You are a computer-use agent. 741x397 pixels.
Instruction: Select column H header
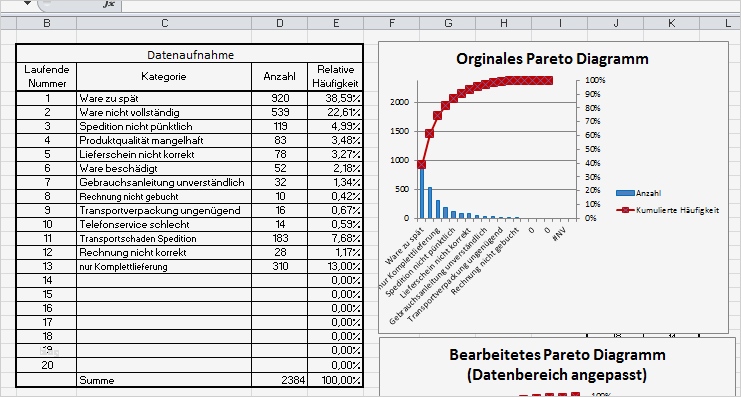(504, 23)
